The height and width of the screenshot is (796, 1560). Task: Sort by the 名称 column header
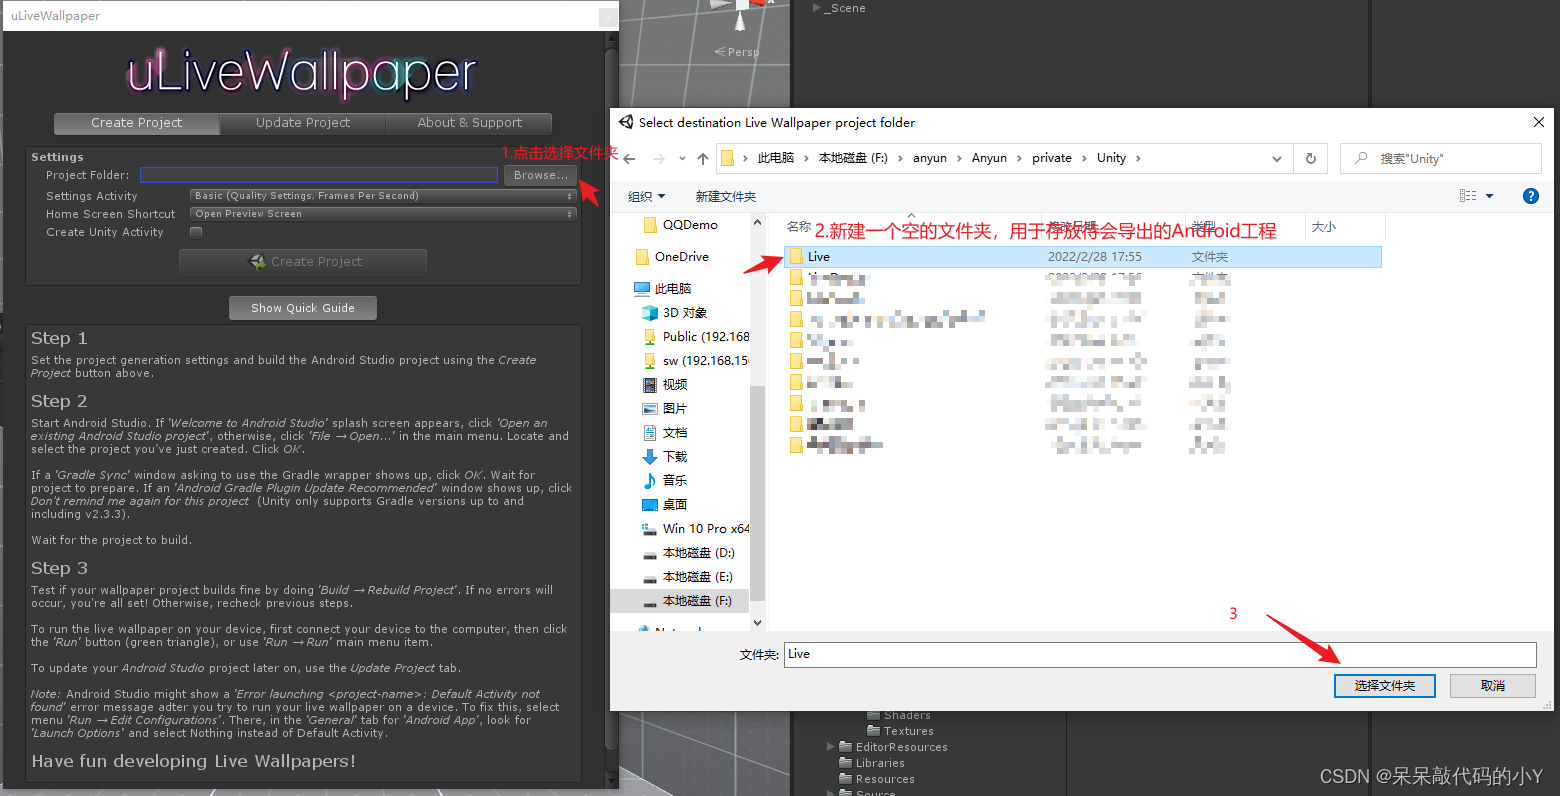[799, 227]
